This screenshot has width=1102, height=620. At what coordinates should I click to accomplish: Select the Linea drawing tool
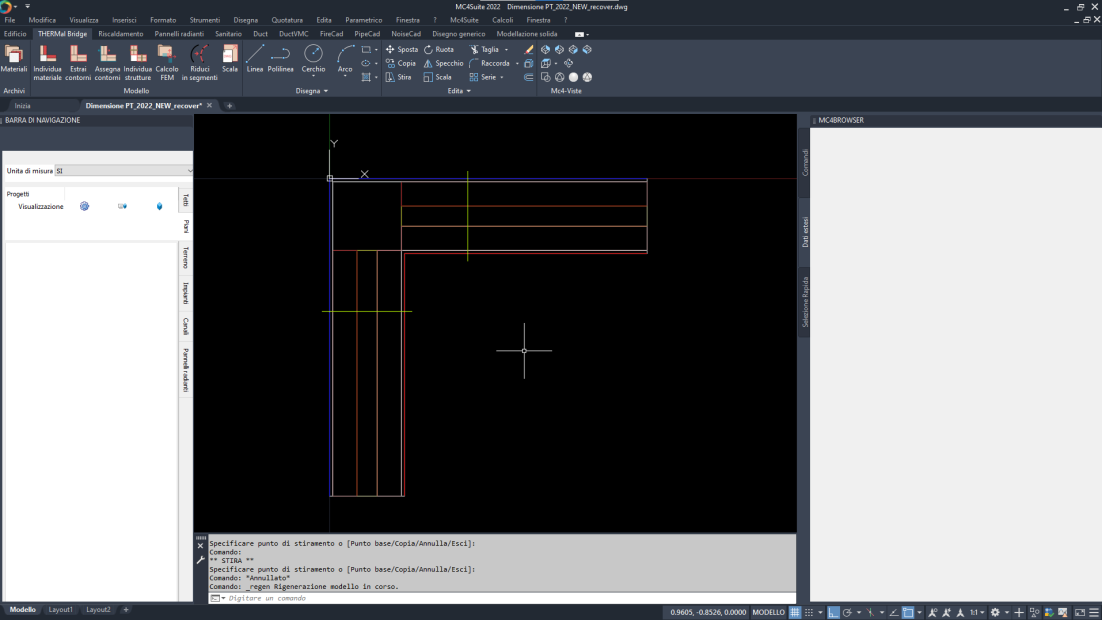[255, 59]
